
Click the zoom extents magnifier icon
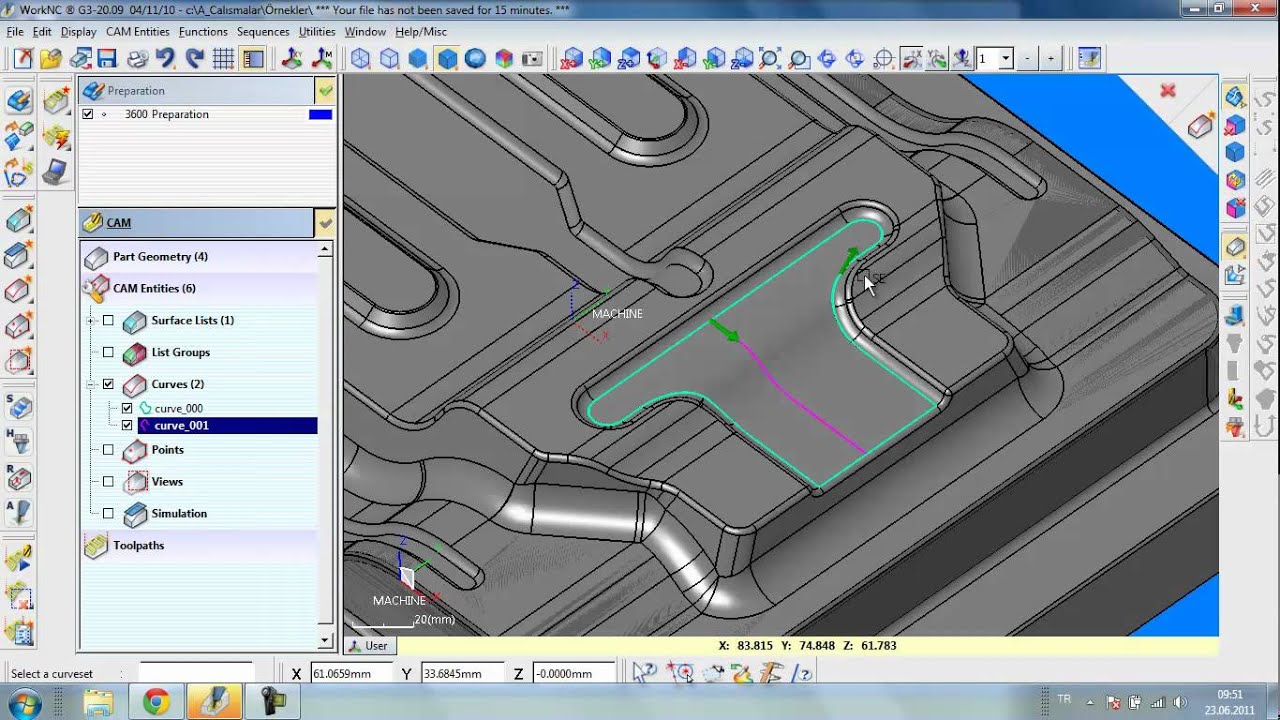(770, 59)
